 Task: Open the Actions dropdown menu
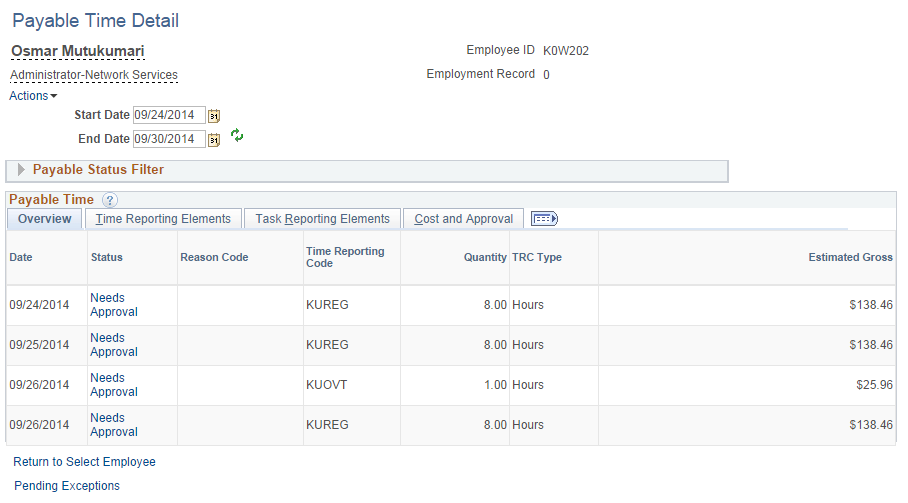33,96
